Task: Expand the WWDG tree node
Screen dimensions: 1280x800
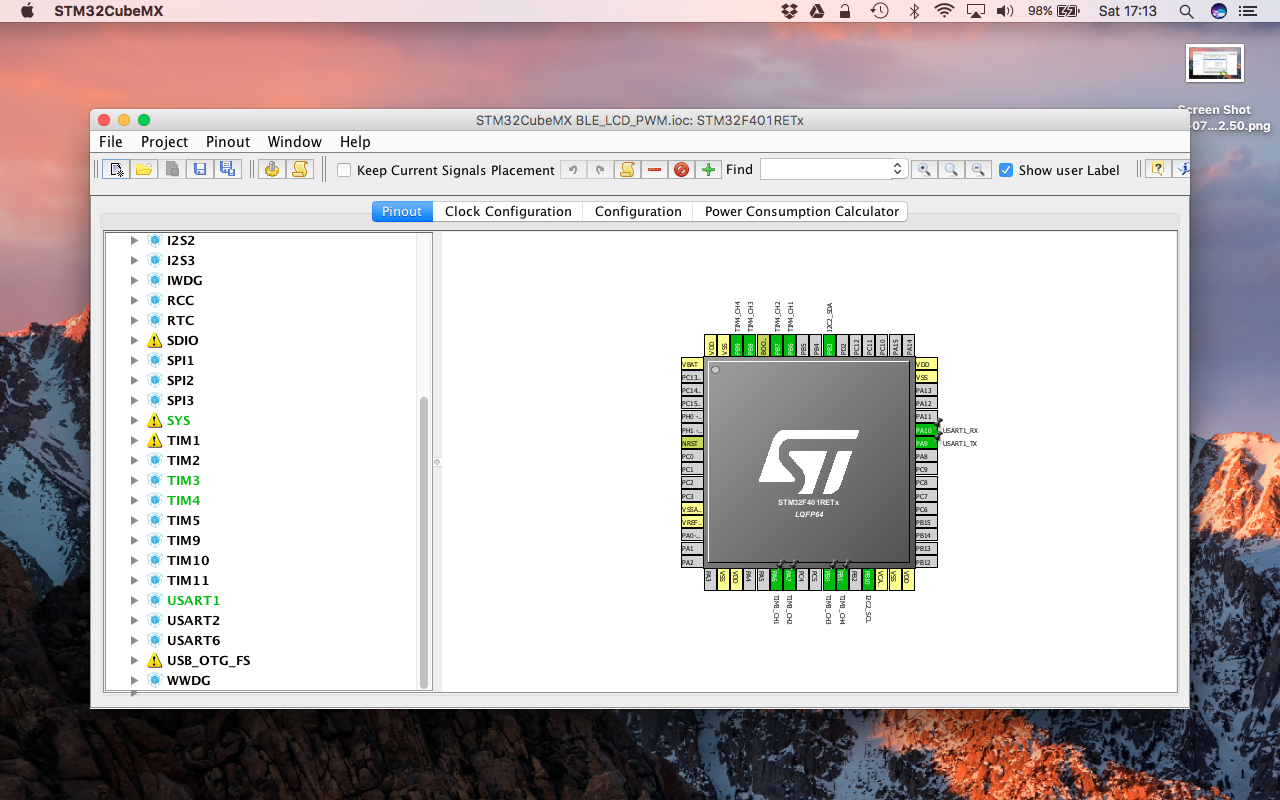Action: point(134,680)
